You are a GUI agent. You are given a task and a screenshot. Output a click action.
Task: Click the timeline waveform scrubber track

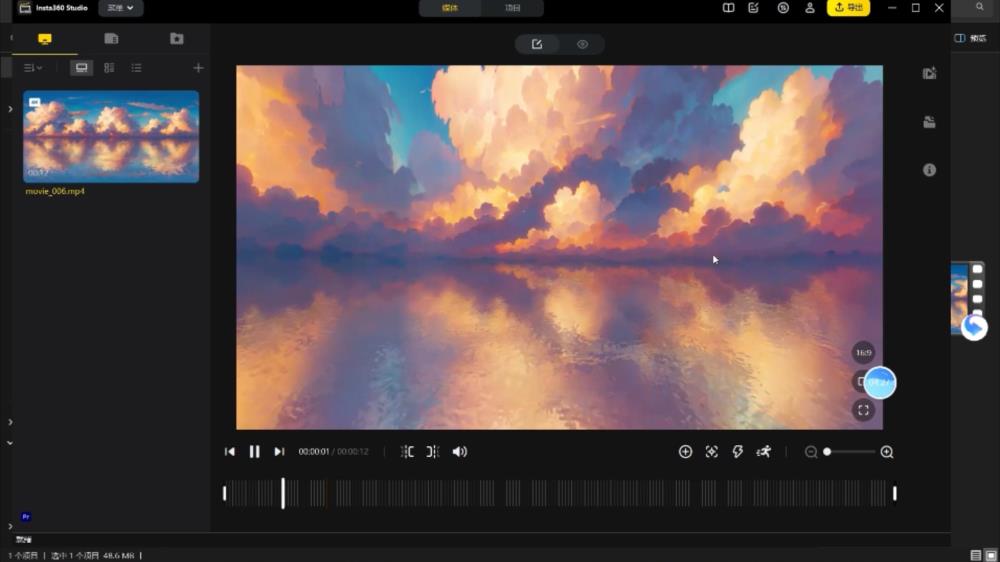pos(559,493)
